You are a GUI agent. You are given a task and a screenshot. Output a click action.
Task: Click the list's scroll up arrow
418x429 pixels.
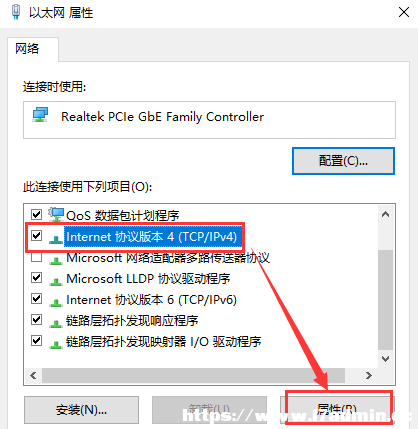pos(386,214)
